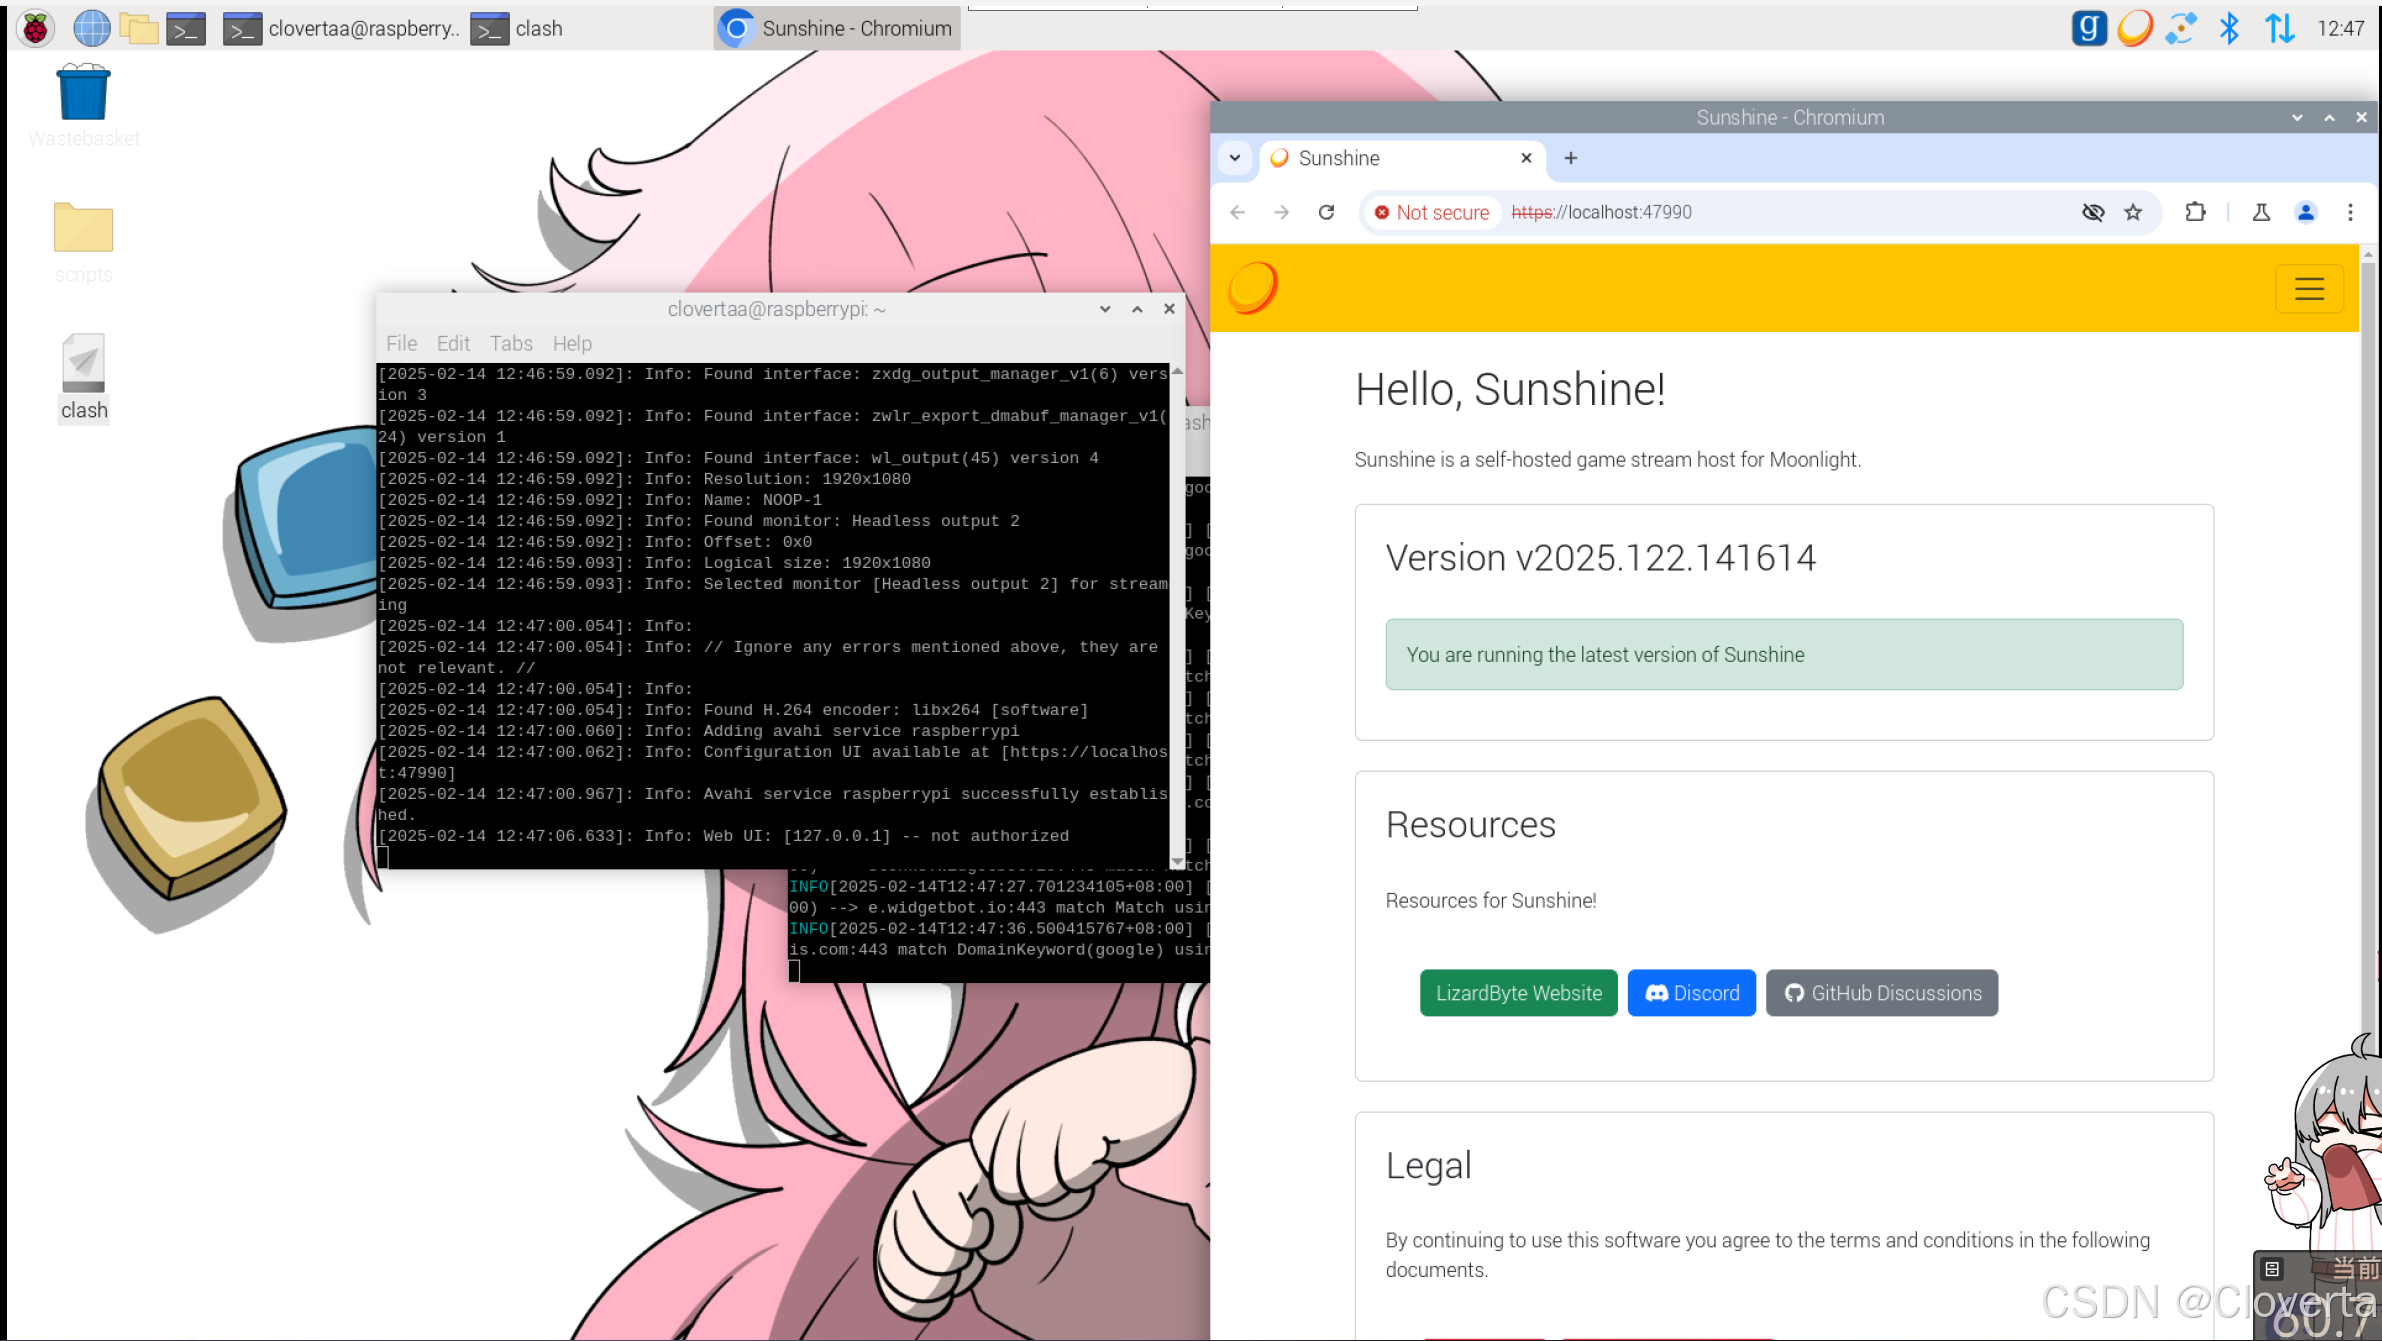Reload the Sunshine page in Chromium
2382x1341 pixels.
[x=1326, y=212]
